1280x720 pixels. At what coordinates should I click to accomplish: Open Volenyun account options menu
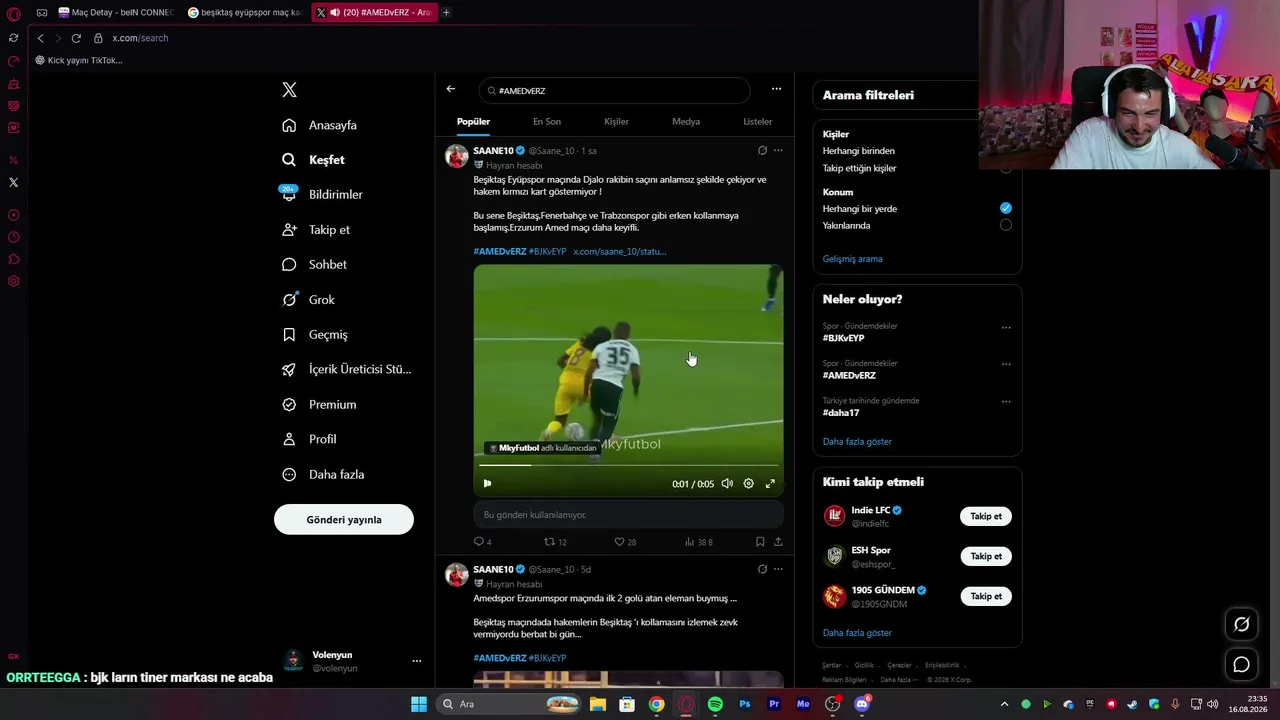coord(417,661)
